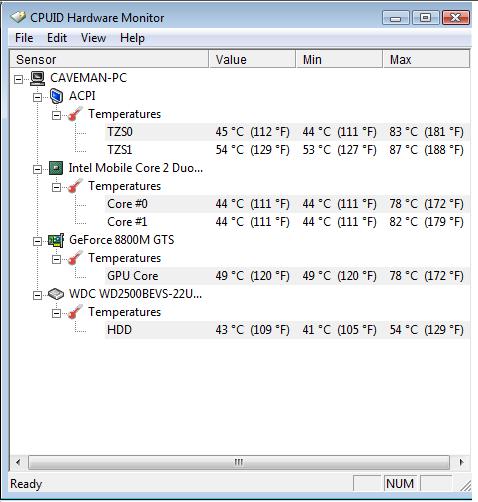Open the Help menu

point(132,38)
